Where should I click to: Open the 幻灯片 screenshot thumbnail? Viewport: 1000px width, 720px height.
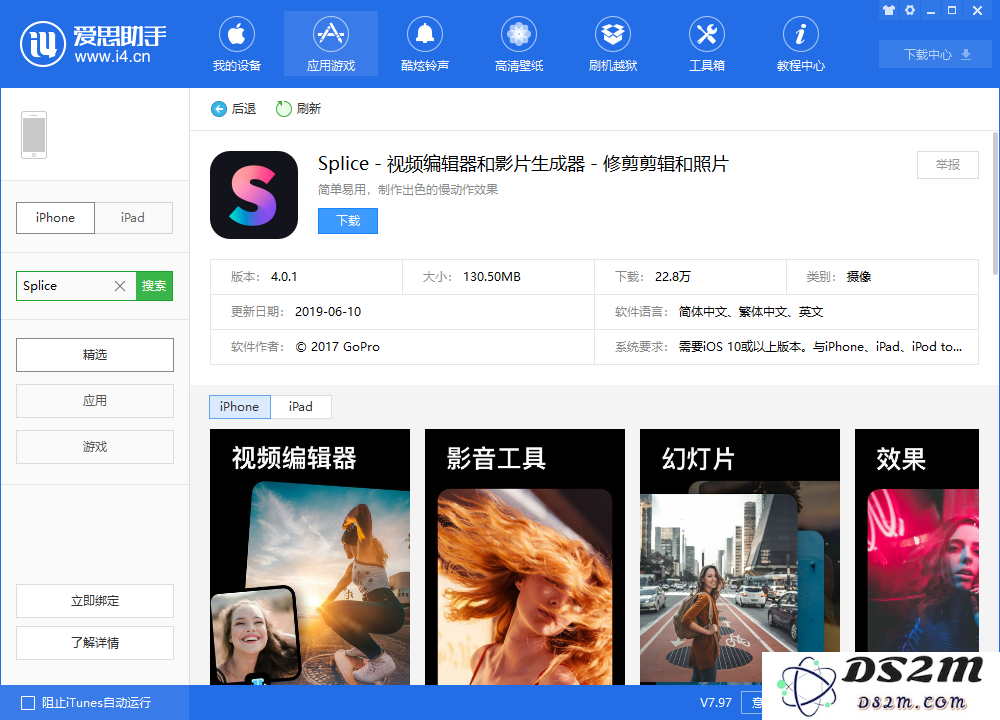tap(740, 557)
